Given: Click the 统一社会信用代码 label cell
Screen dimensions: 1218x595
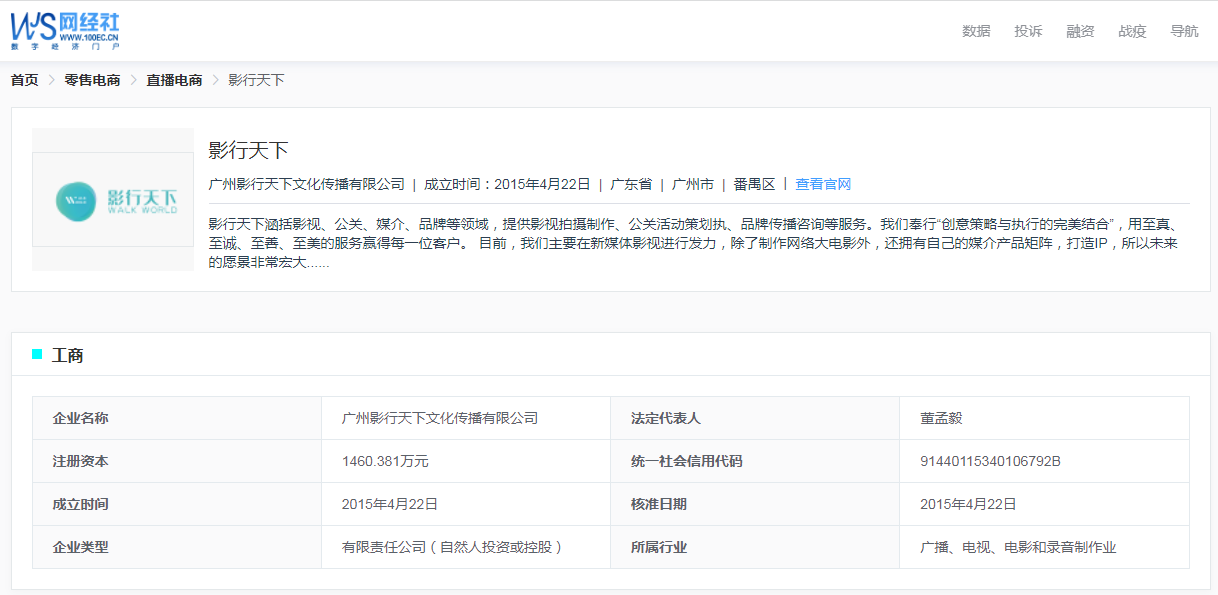Looking at the screenshot, I should [x=755, y=461].
